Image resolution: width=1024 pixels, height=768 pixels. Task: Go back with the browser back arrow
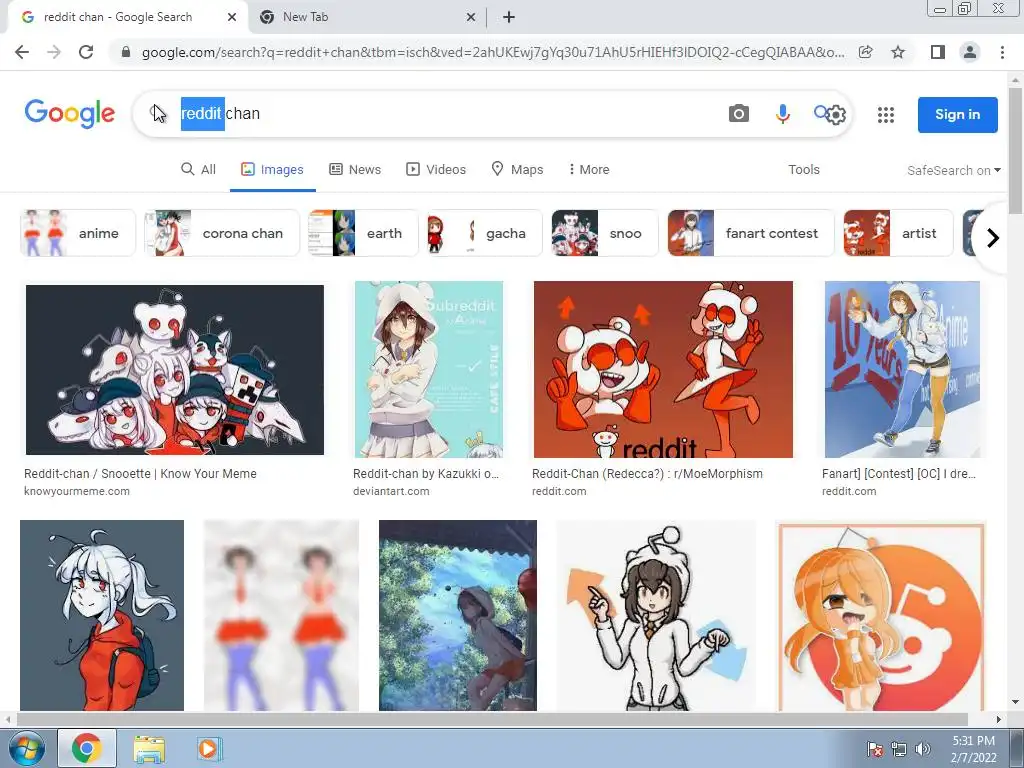tap(22, 52)
